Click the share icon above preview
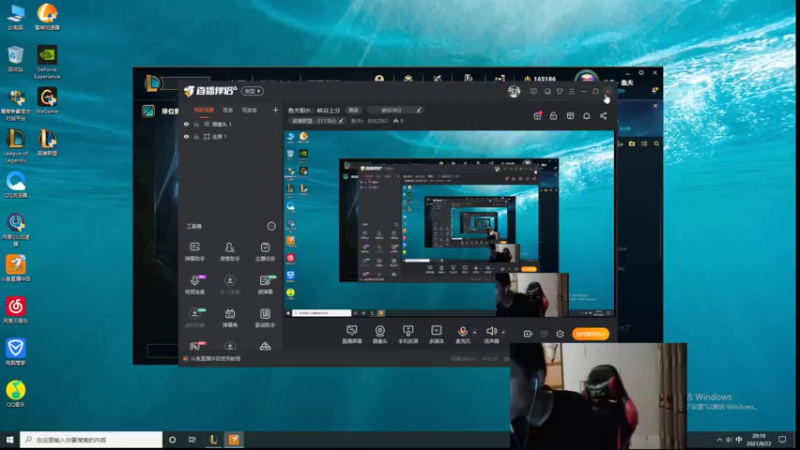 (x=604, y=116)
